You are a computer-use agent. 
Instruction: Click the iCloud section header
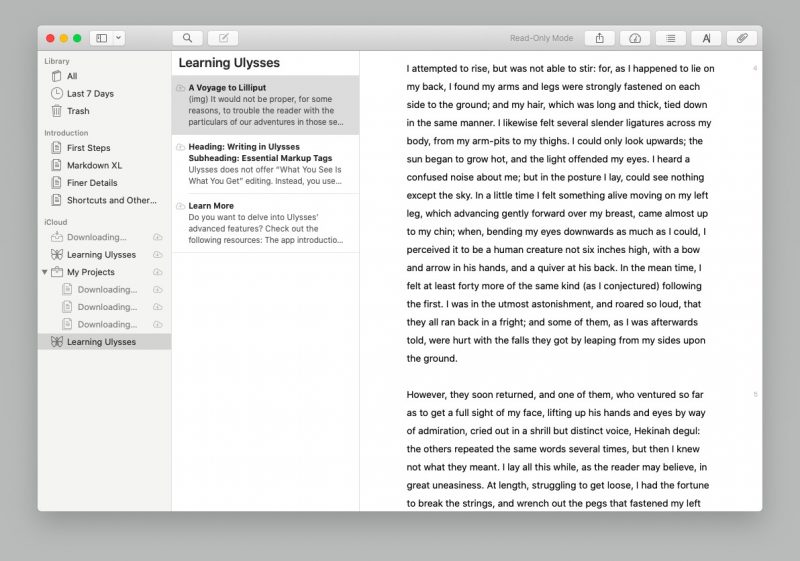(56, 222)
